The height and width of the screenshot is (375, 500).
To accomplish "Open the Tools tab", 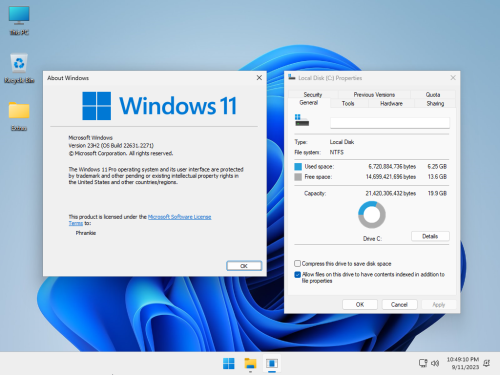I will [x=348, y=103].
